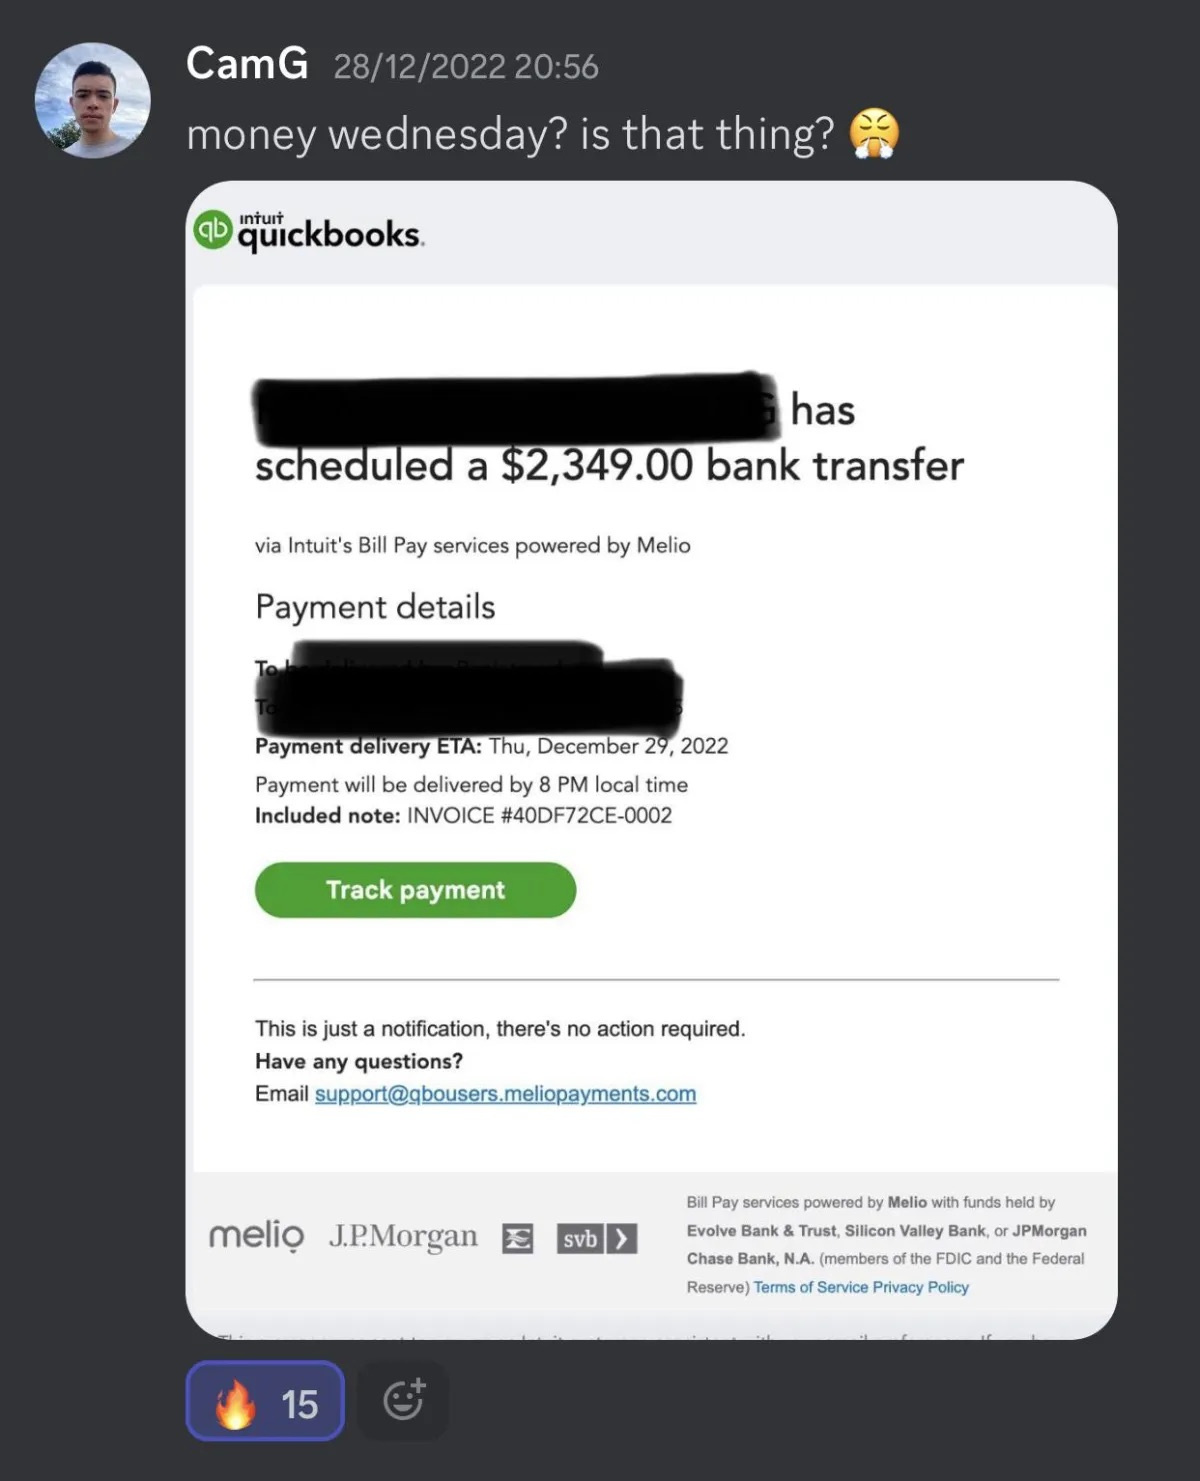1200x1481 pixels.
Task: Open the Privacy Policy link
Action: [921, 1287]
